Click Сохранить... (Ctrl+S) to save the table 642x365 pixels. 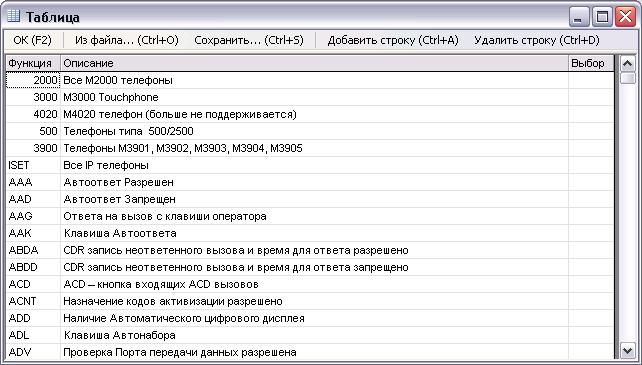(x=249, y=40)
